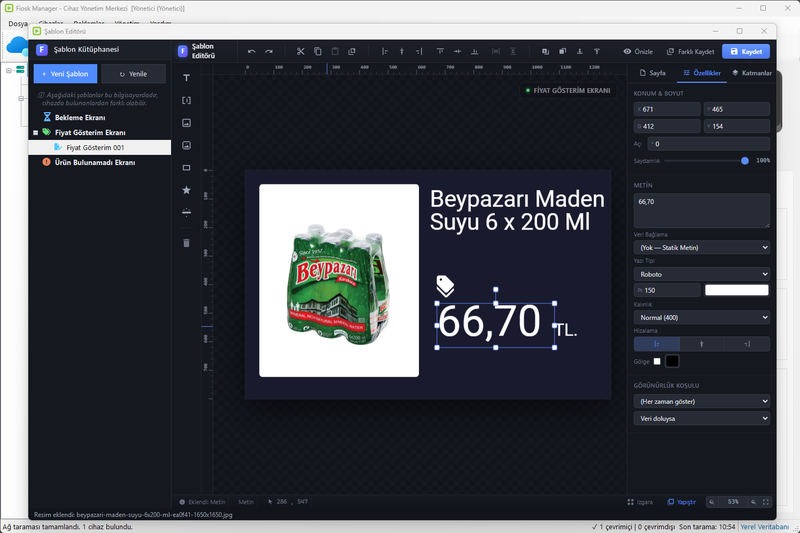Click the Redo arrow in the editor toolbar

point(269,52)
